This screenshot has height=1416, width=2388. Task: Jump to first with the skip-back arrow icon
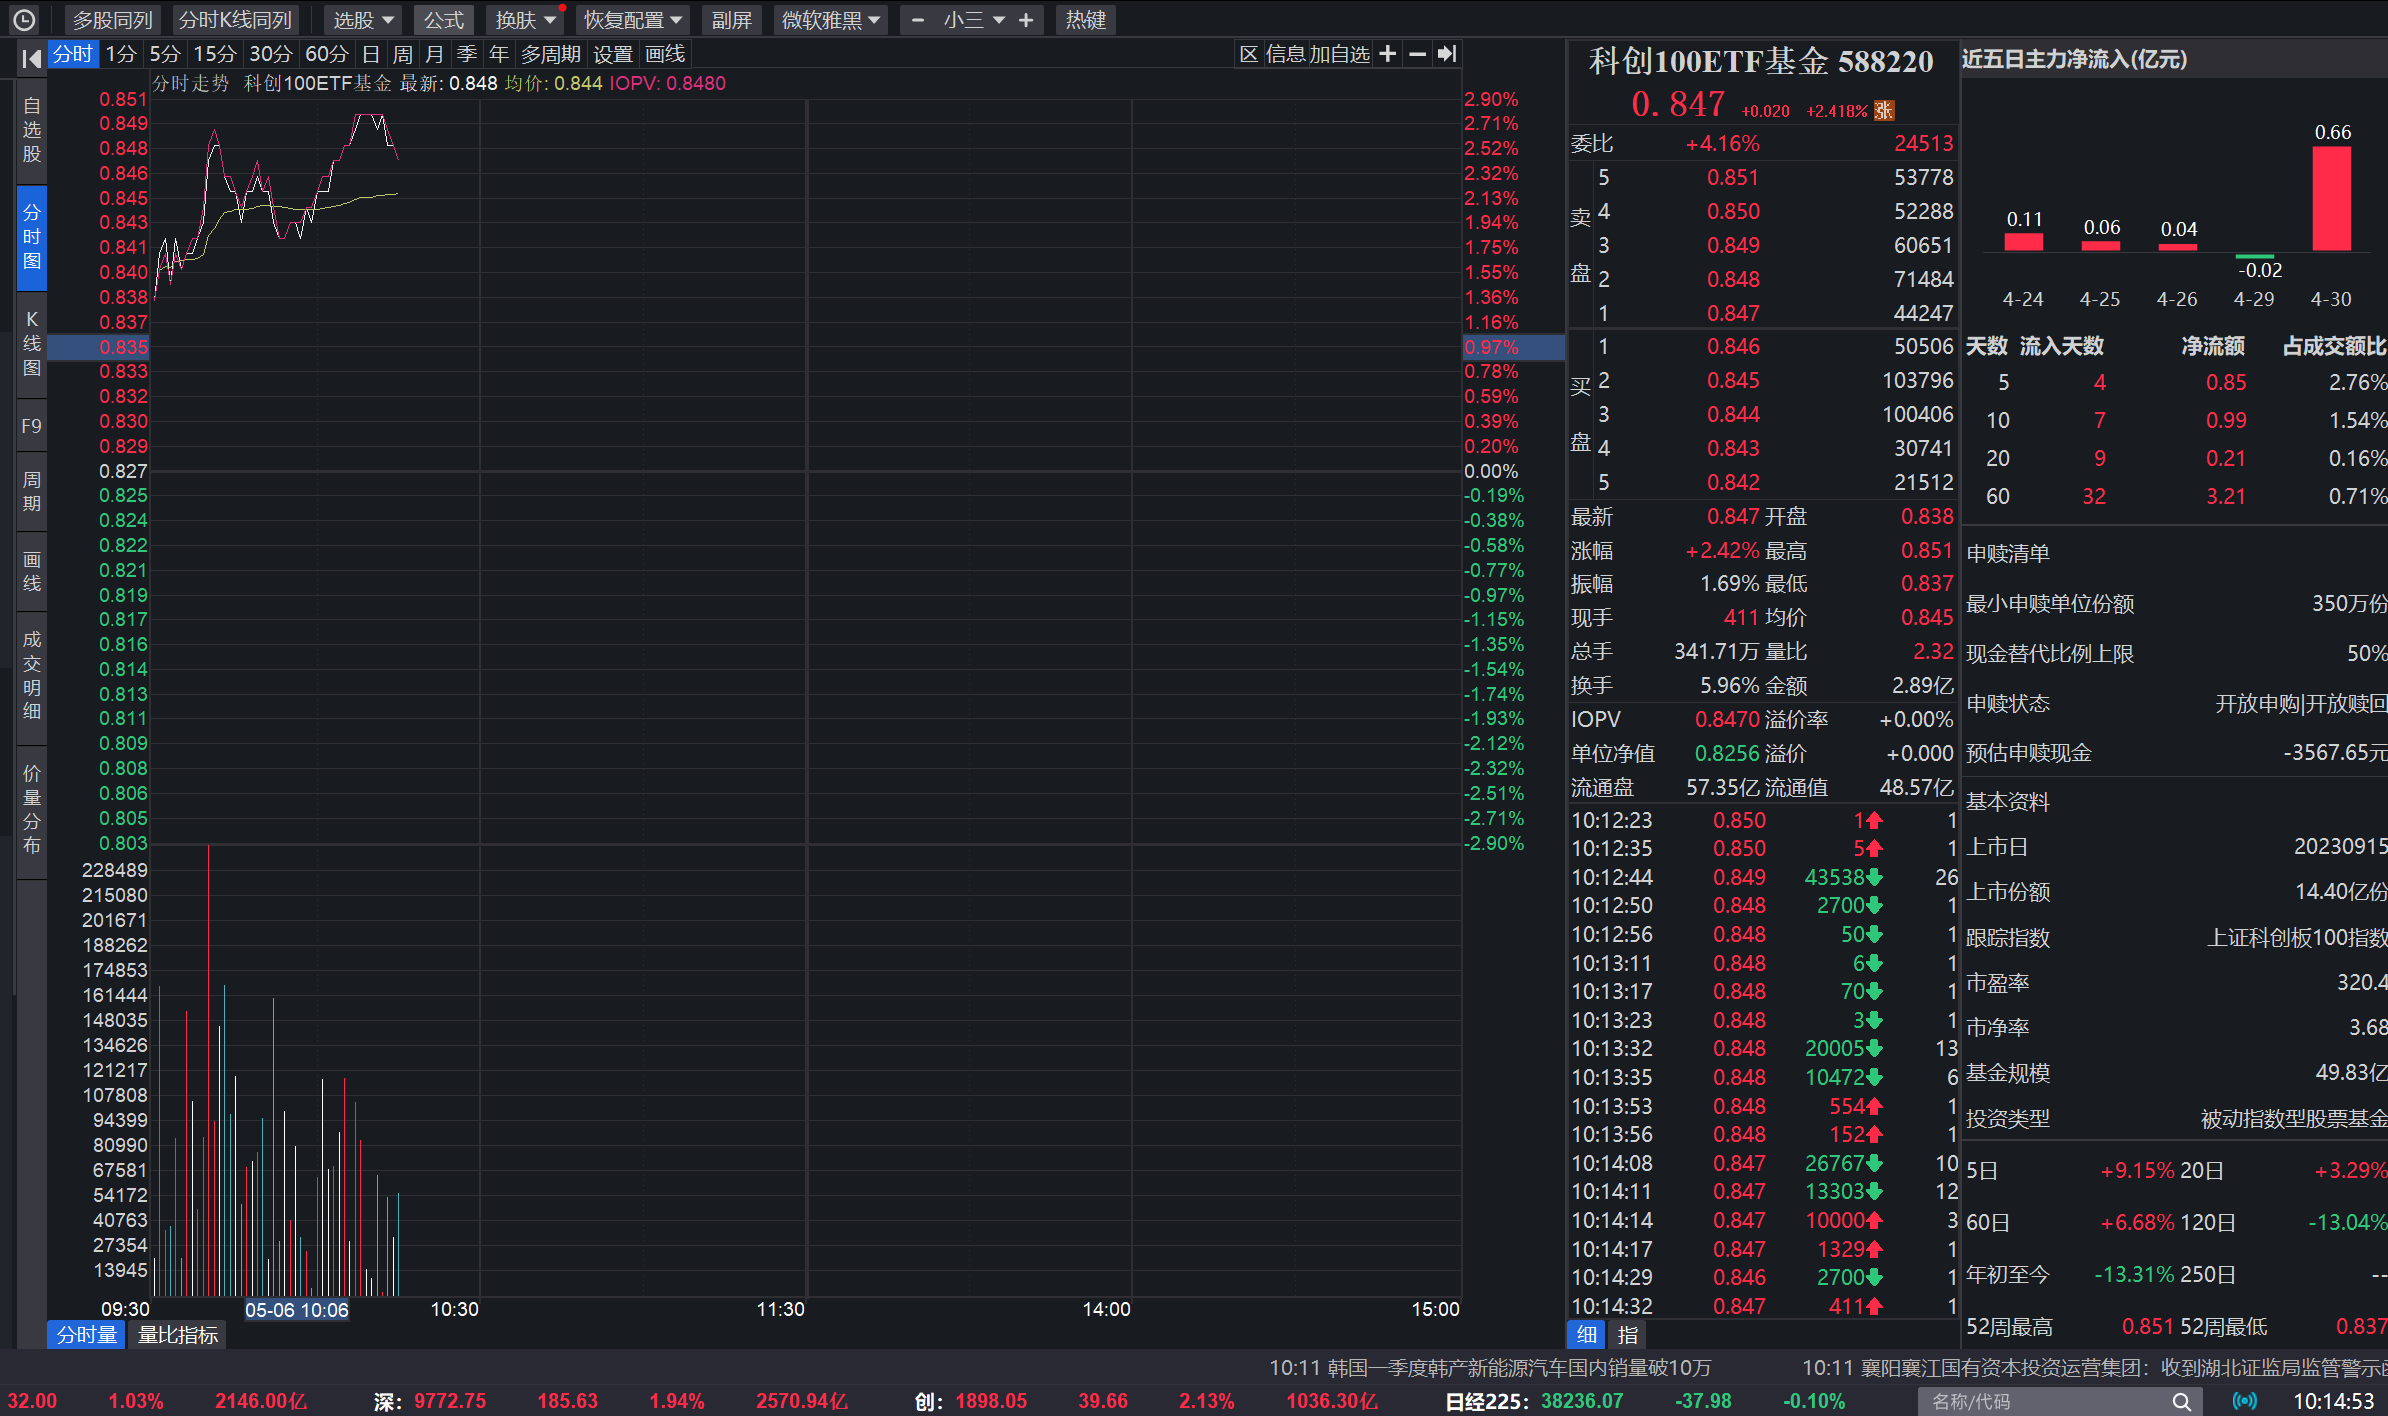(x=31, y=57)
